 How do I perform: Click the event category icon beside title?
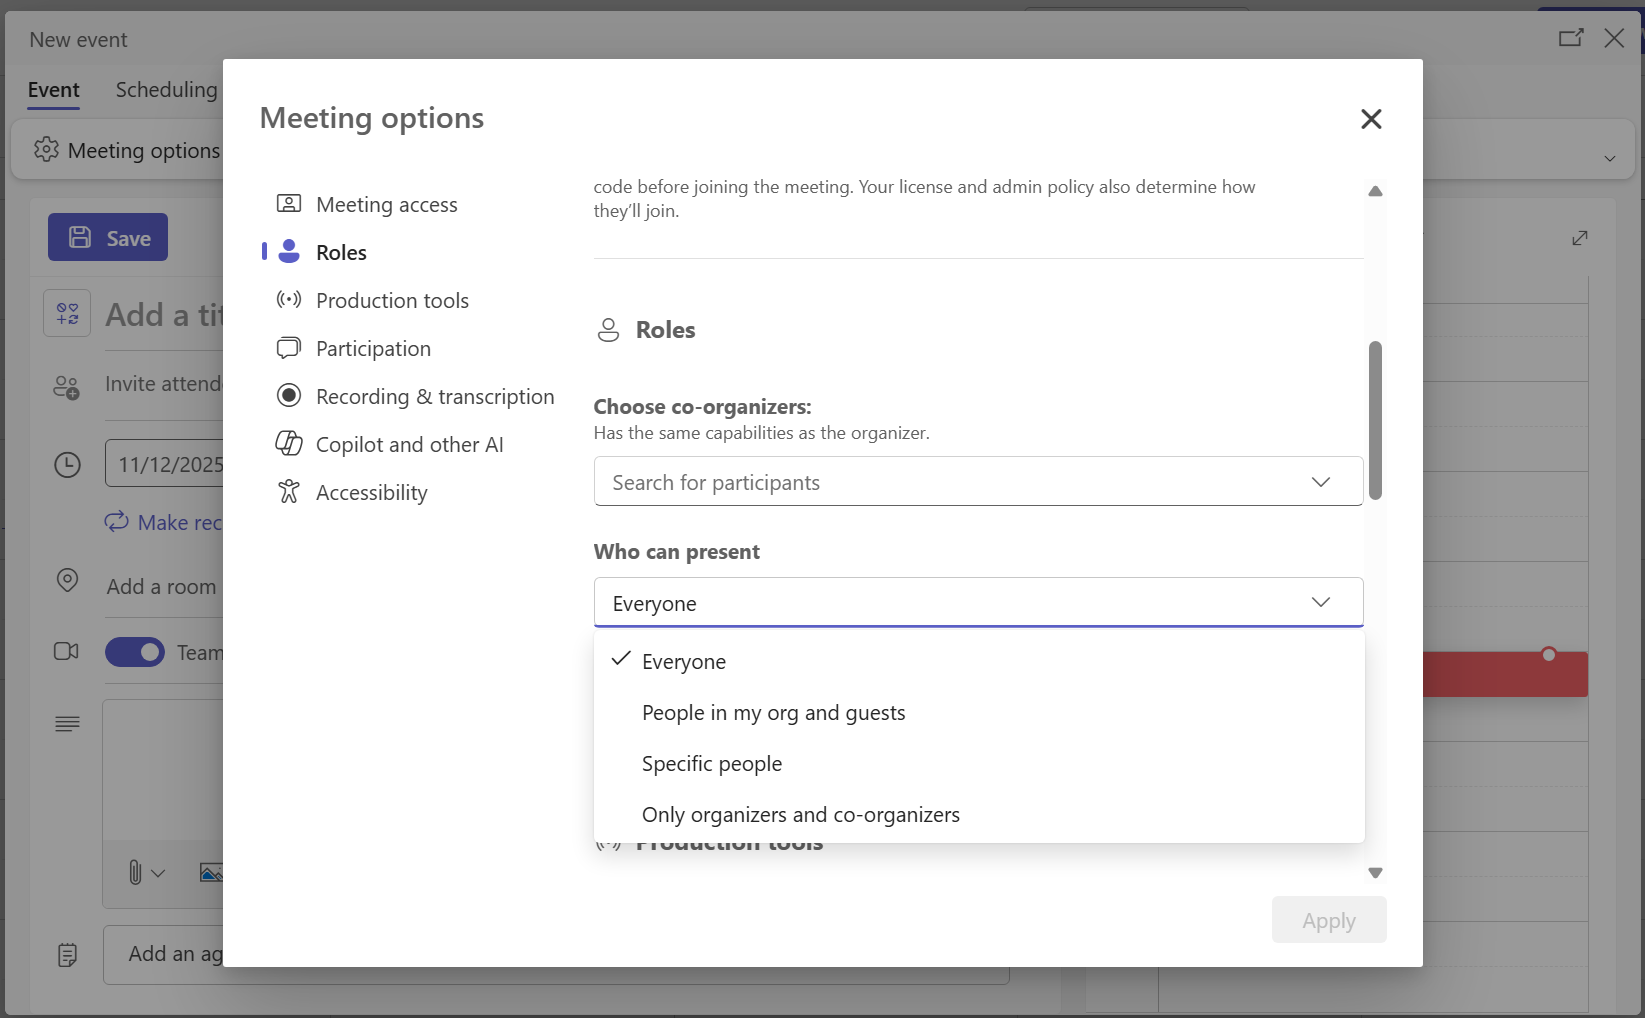[67, 314]
